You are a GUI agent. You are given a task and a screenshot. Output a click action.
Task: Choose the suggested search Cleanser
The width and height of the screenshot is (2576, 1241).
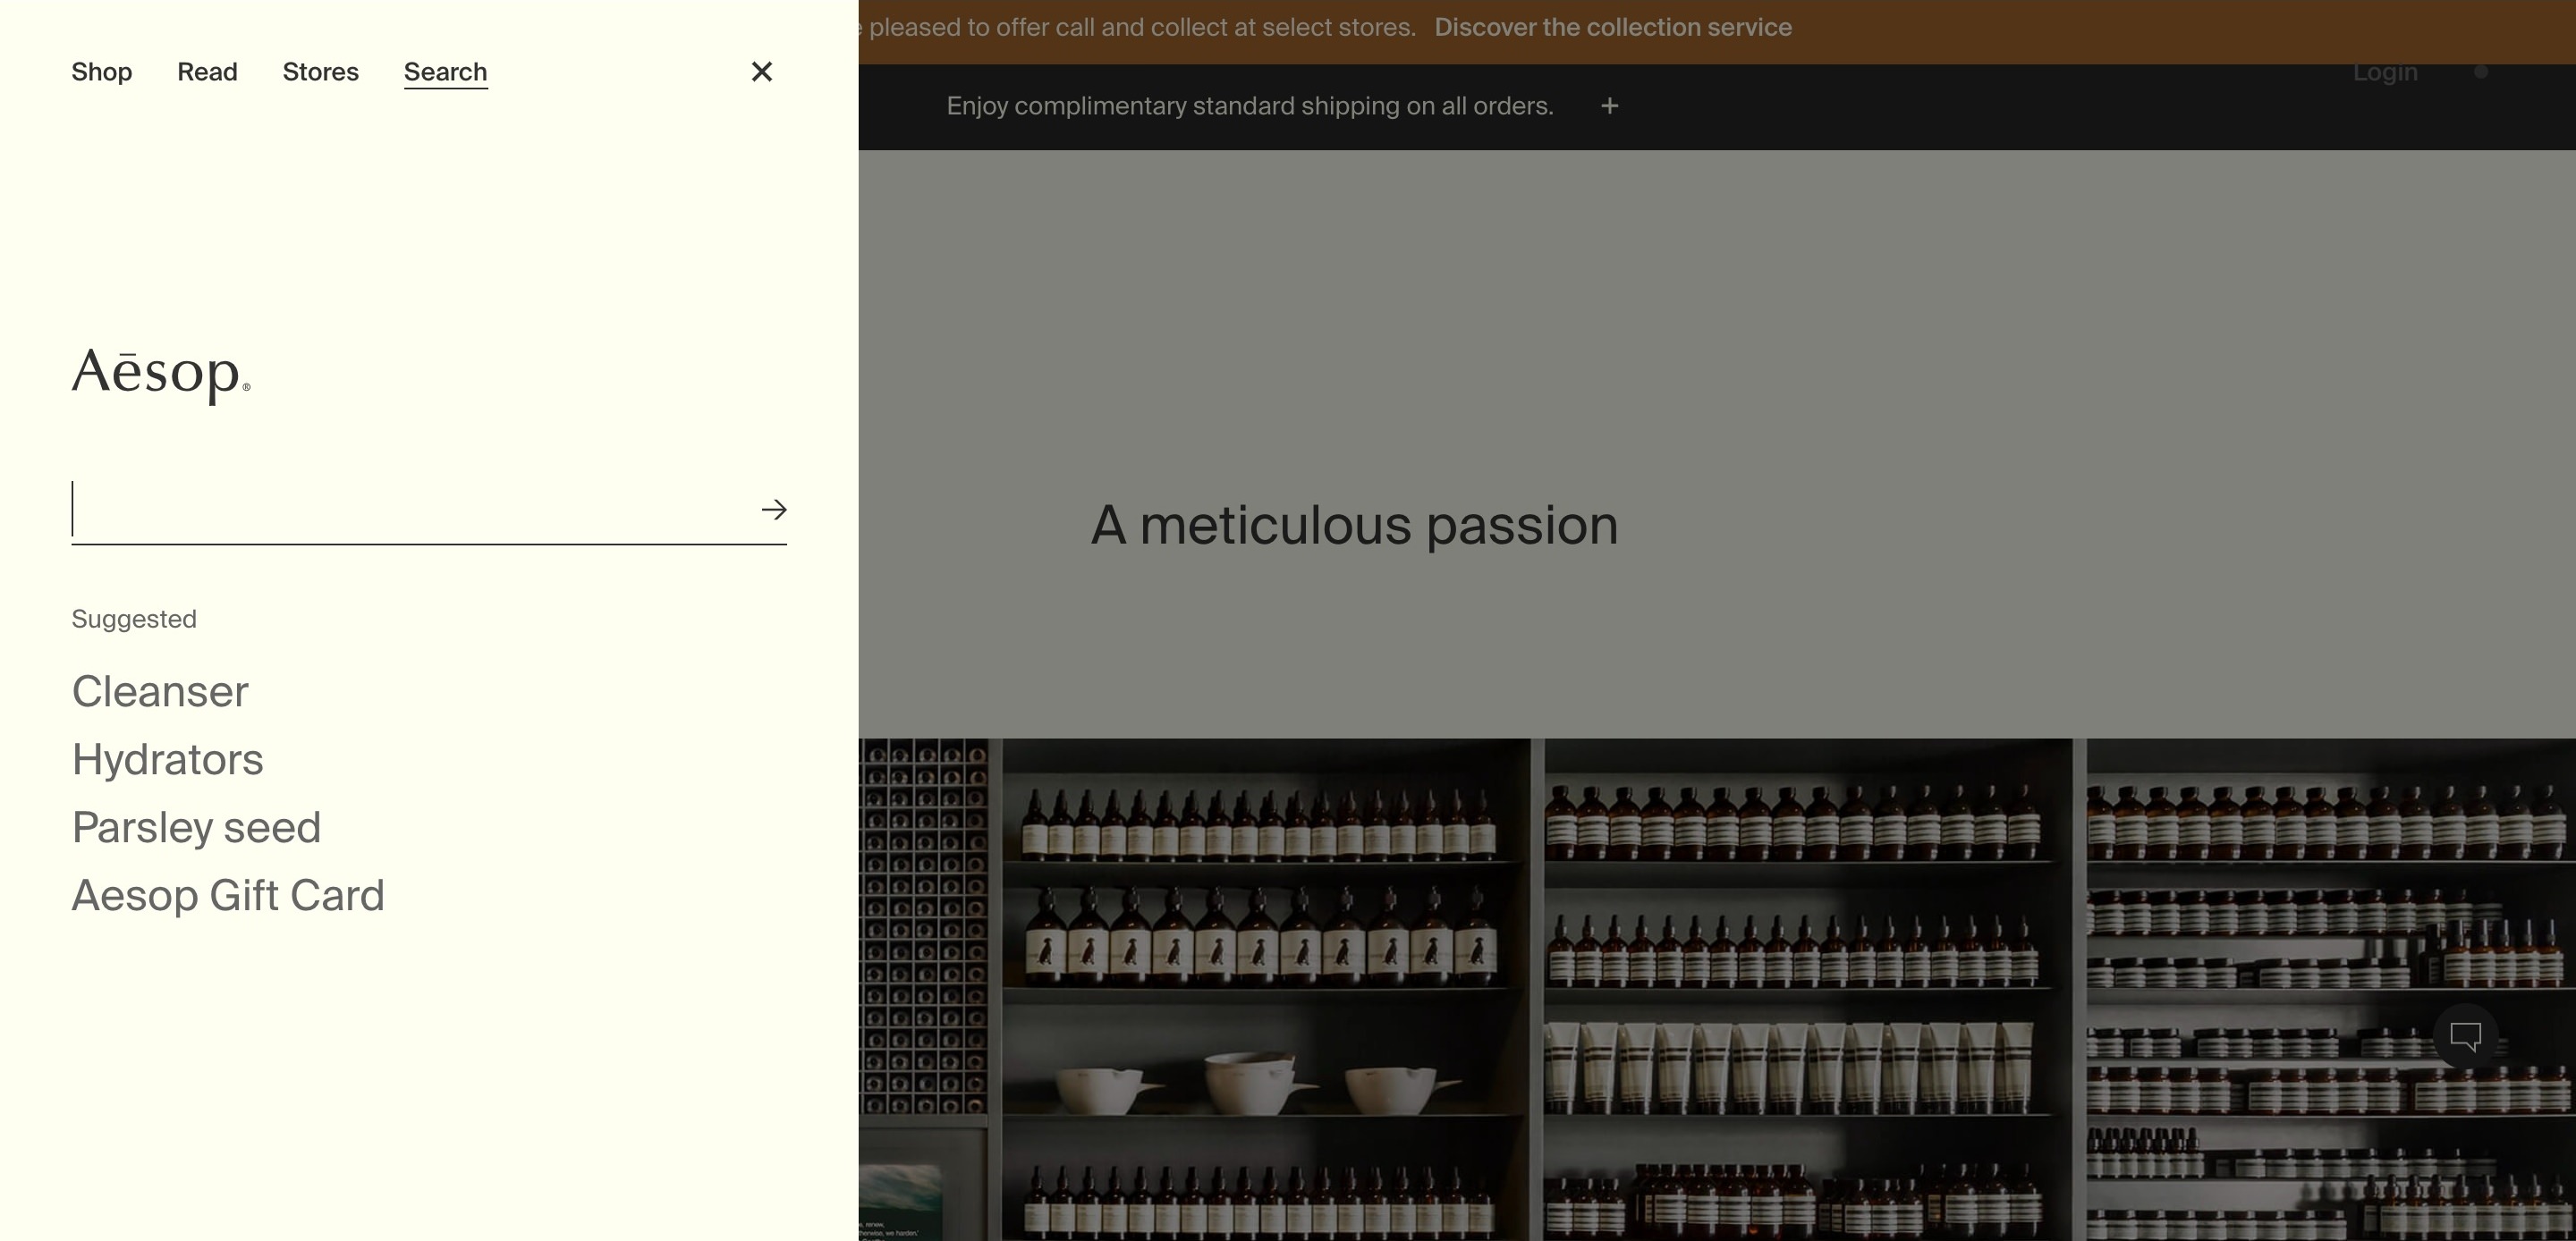point(160,692)
